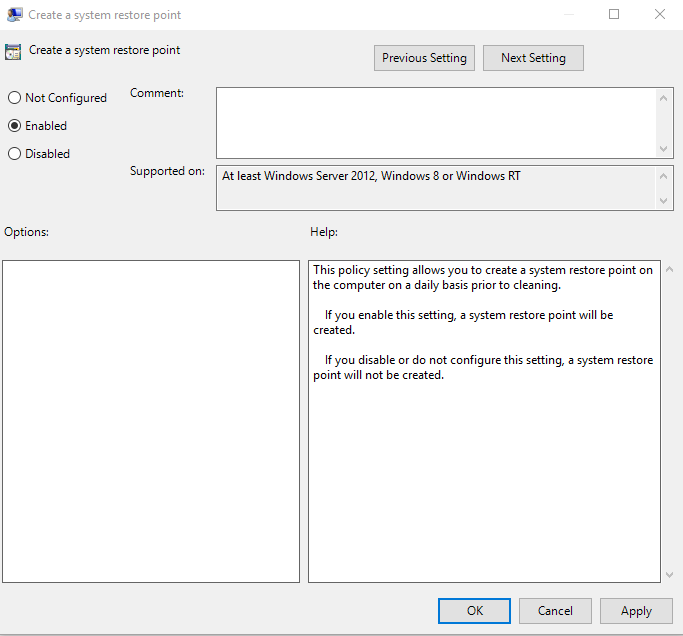The width and height of the screenshot is (683, 636).
Task: Click the Help pane scroll up arrow
Action: click(669, 270)
